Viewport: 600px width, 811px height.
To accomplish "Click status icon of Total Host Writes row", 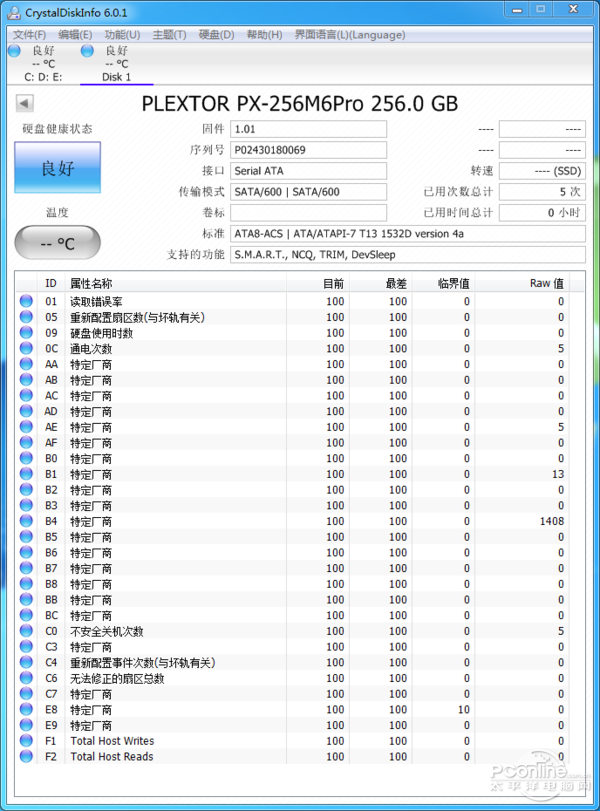I will [26, 741].
